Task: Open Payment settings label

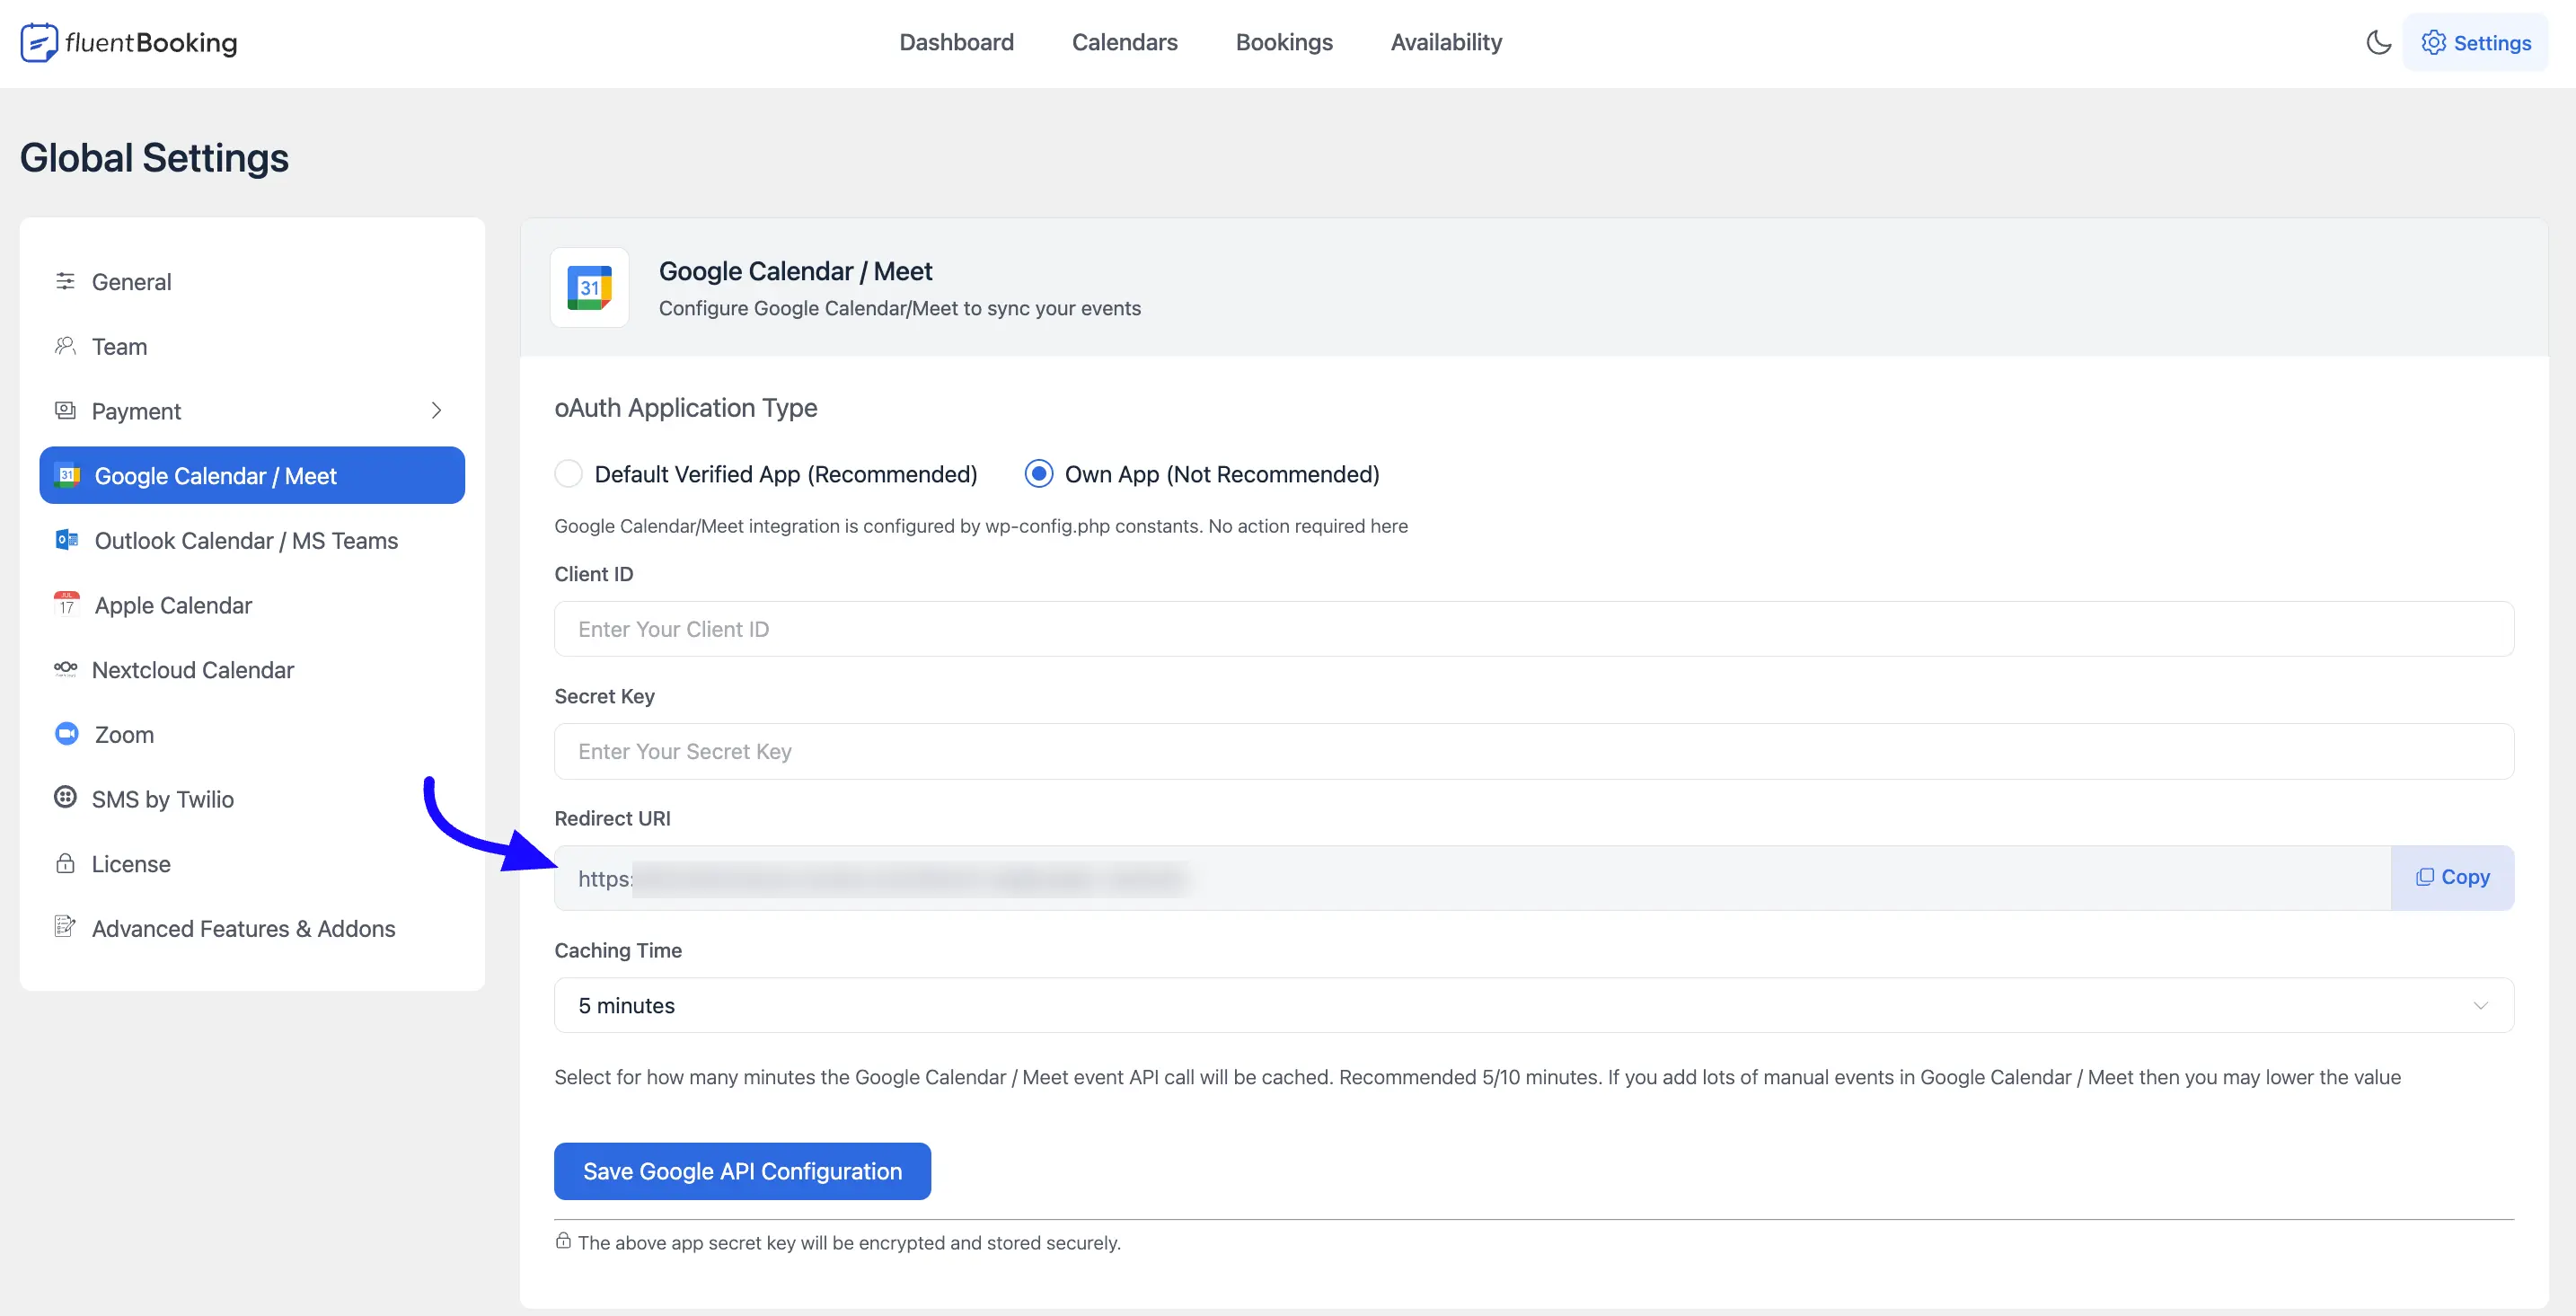Action: pos(136,411)
